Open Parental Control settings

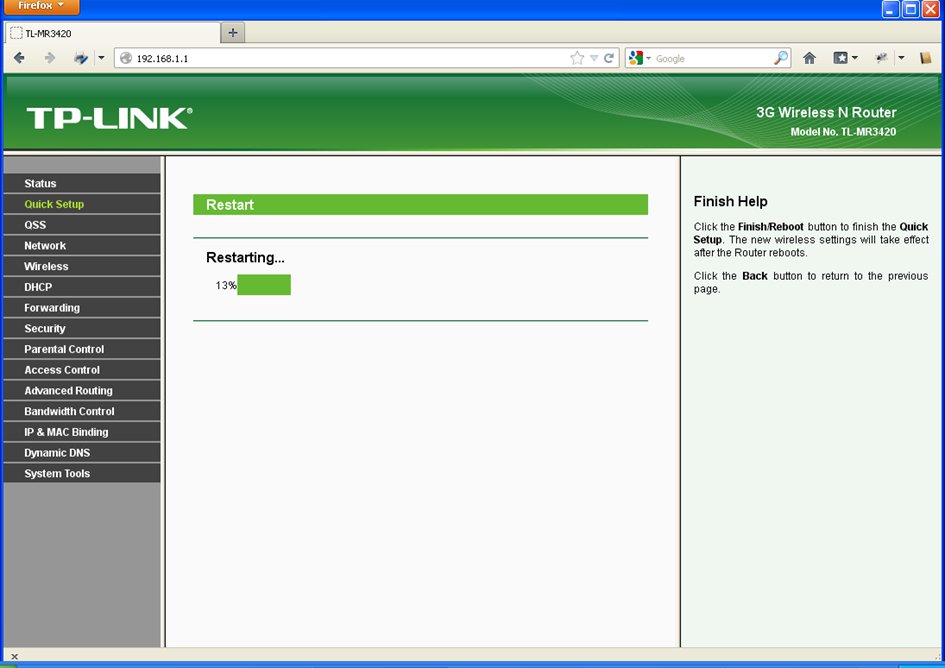(82, 349)
